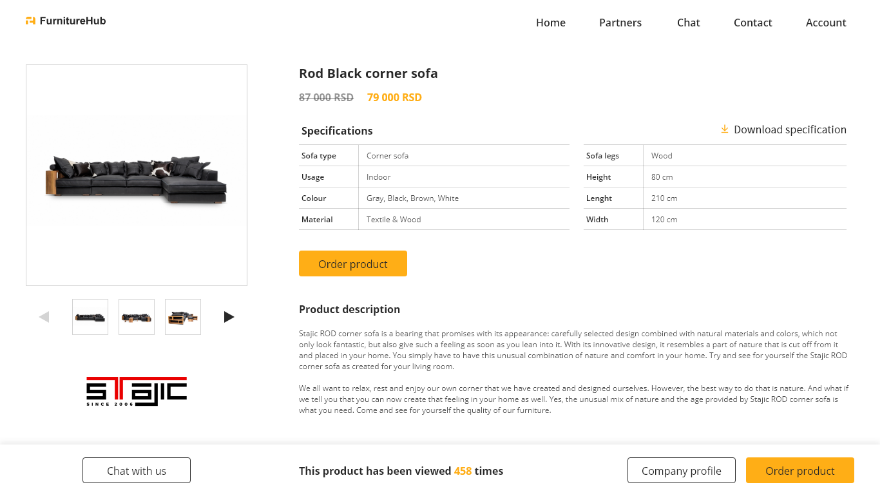Image resolution: width=880 pixels, height=496 pixels.
Task: Show next image with right arrow
Action: tap(229, 317)
